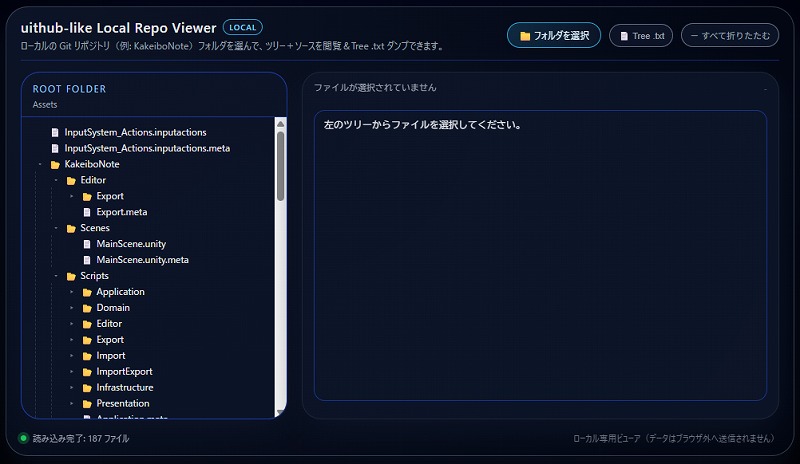The height and width of the screenshot is (464, 800).
Task: Expand the Application folder arrow
Action: tap(72, 292)
